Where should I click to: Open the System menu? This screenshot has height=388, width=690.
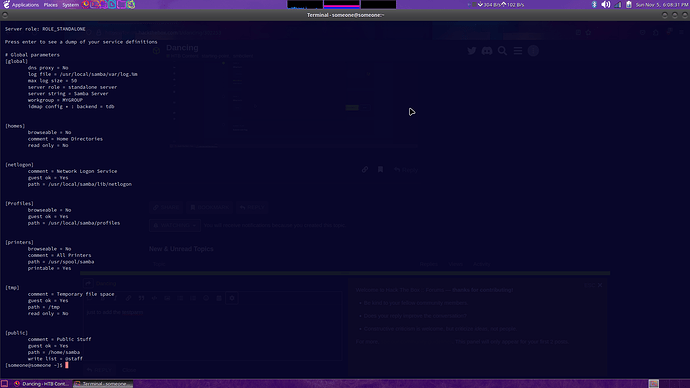tap(70, 5)
